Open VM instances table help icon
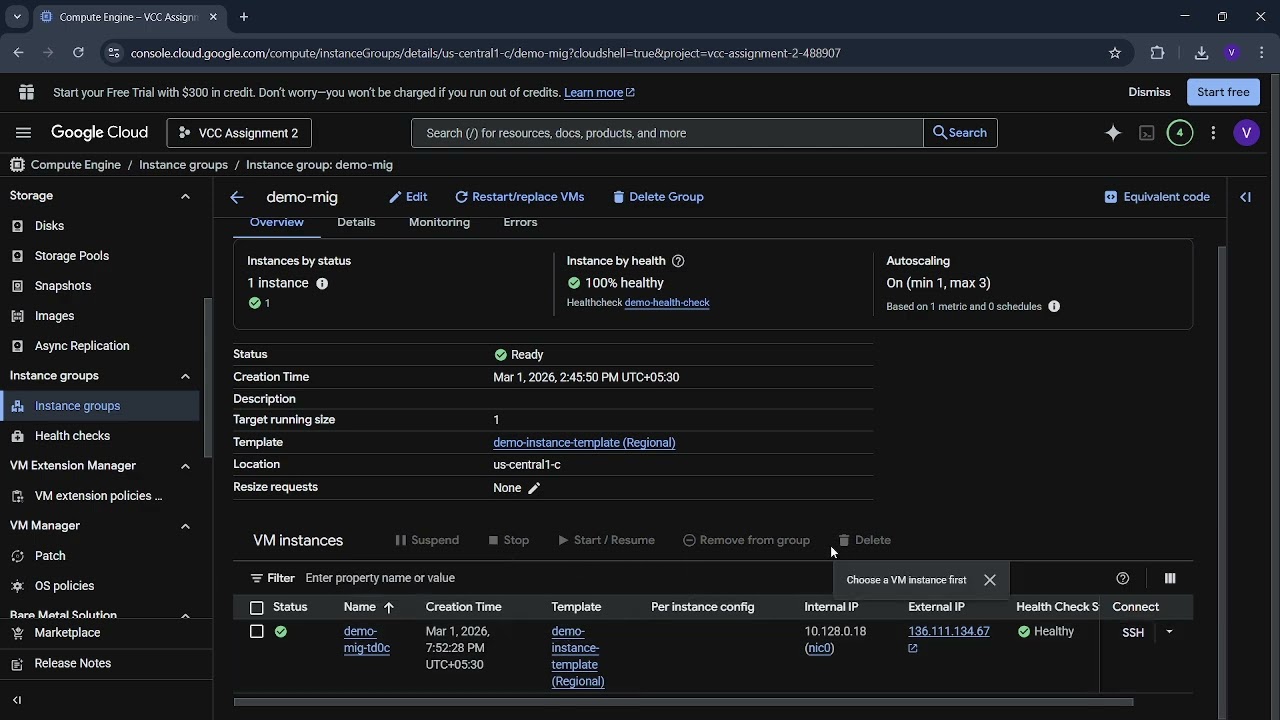 1123,578
